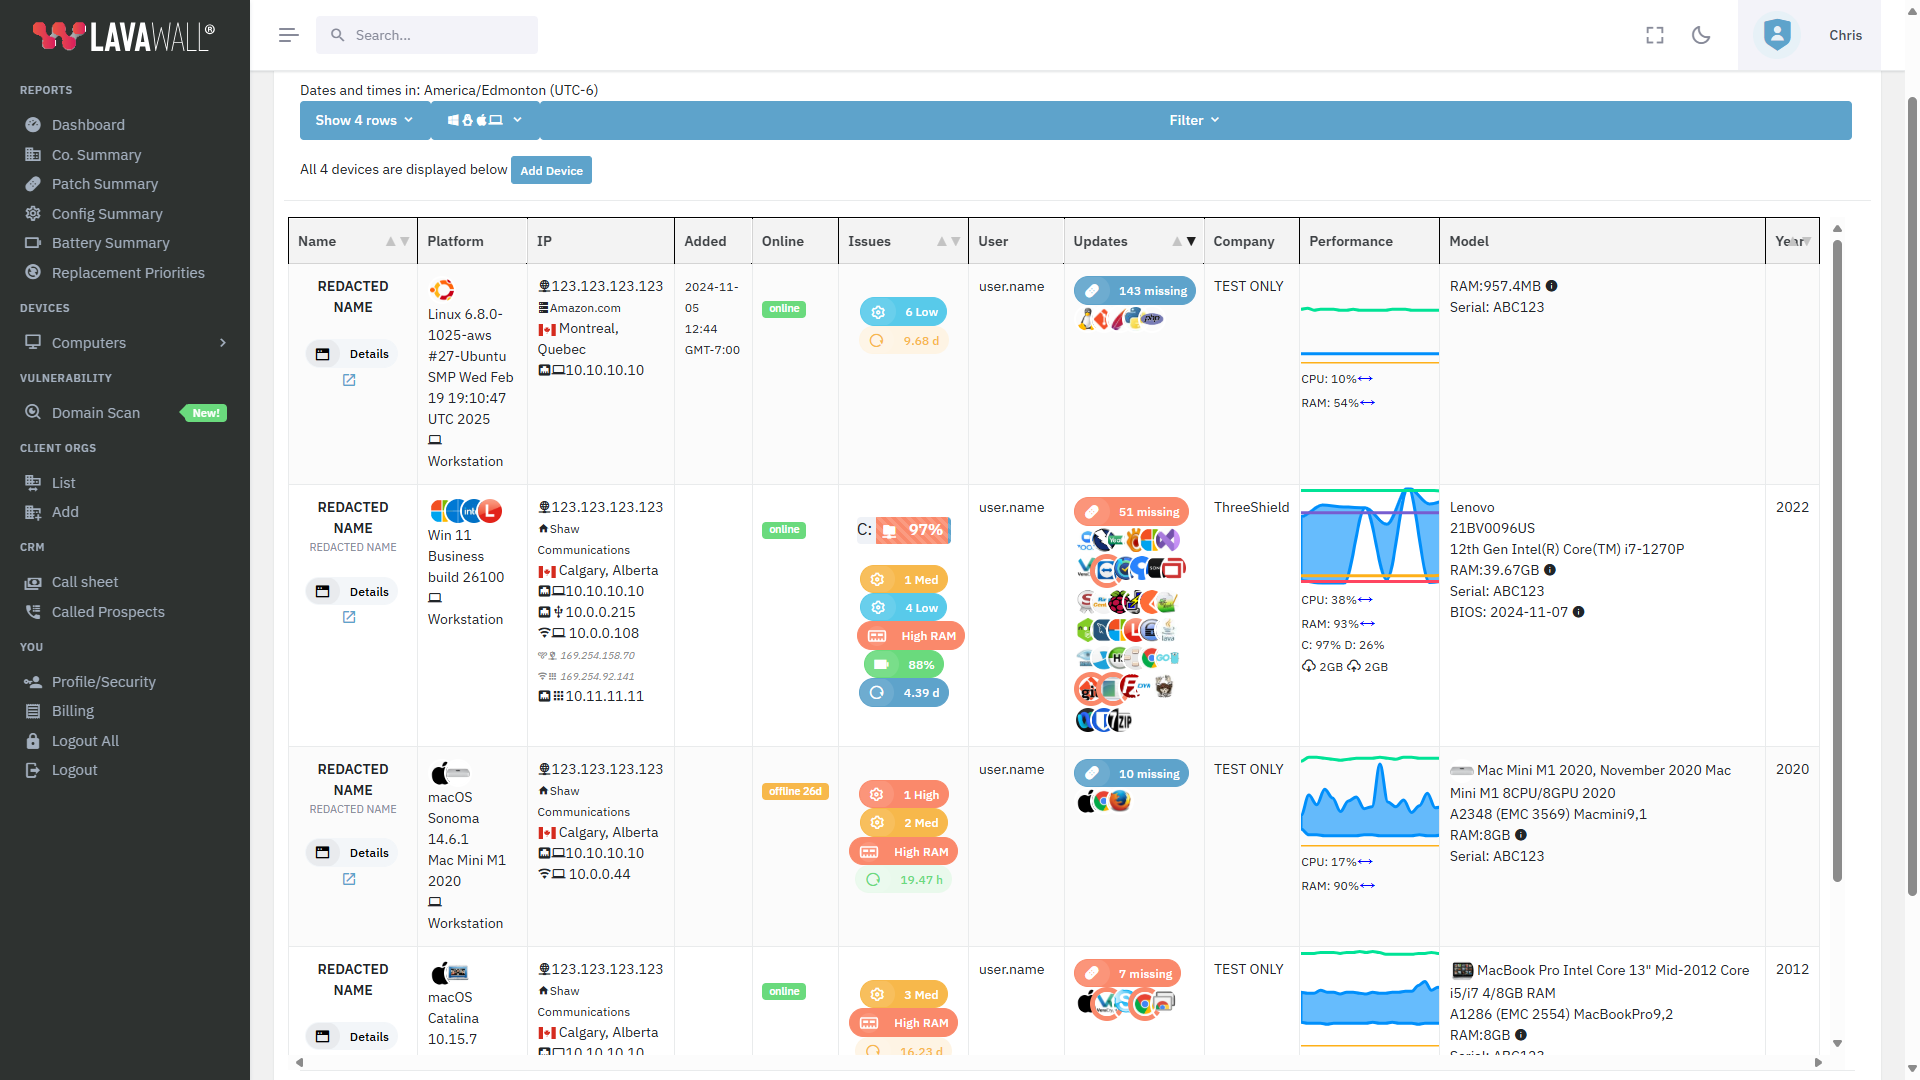
Task: Click Logout All
Action: pyautogui.click(x=85, y=741)
